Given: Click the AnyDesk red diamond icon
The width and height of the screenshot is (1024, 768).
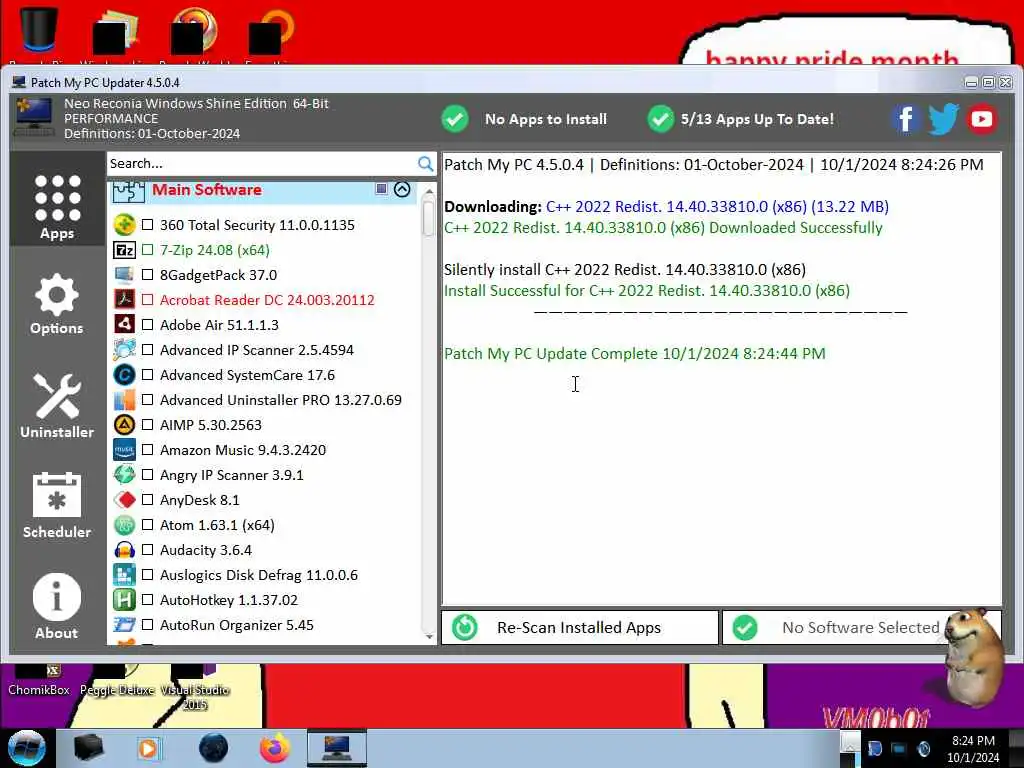Looking at the screenshot, I should tap(124, 500).
